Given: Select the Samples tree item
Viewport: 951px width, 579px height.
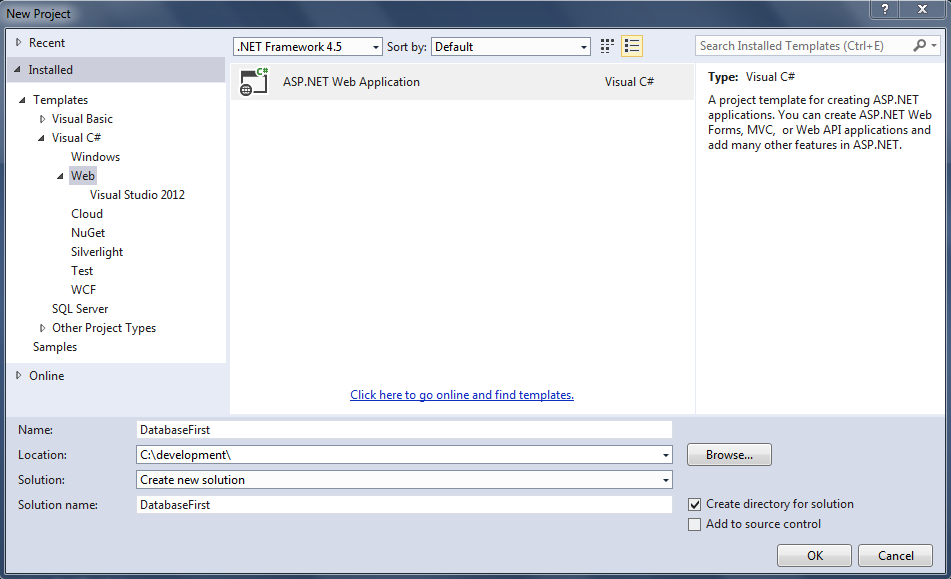Looking at the screenshot, I should coord(55,347).
